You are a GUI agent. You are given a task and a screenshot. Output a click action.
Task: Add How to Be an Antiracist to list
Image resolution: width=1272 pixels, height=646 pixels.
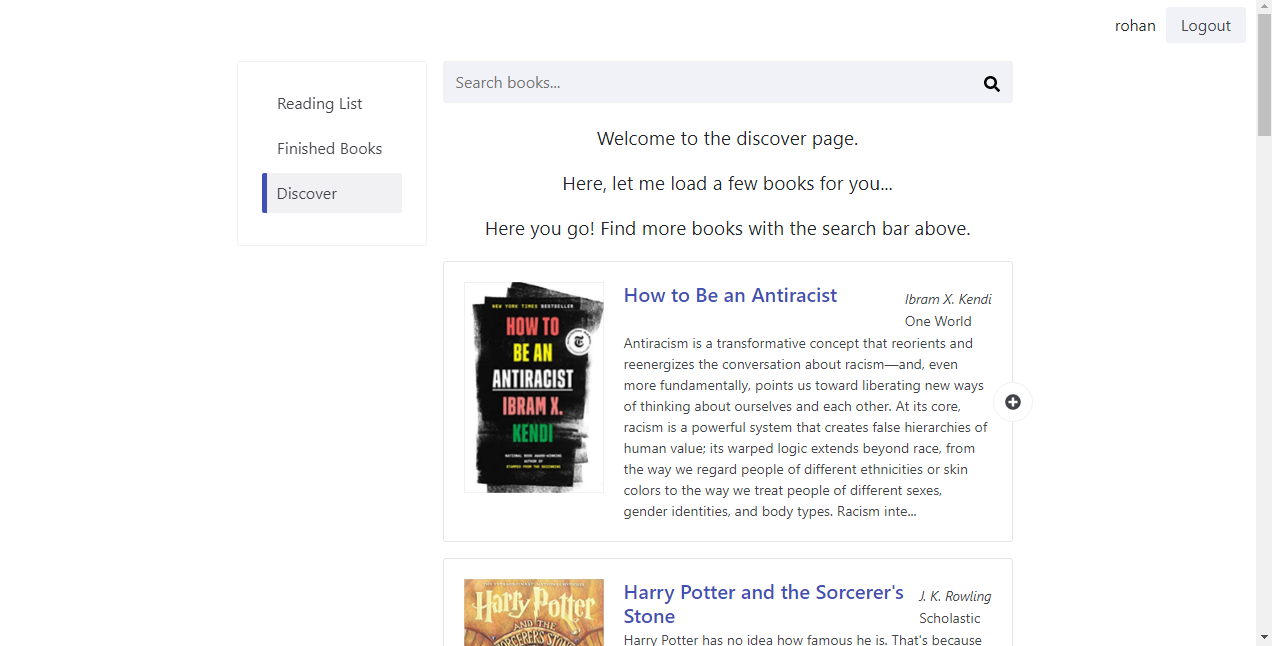(x=1012, y=402)
